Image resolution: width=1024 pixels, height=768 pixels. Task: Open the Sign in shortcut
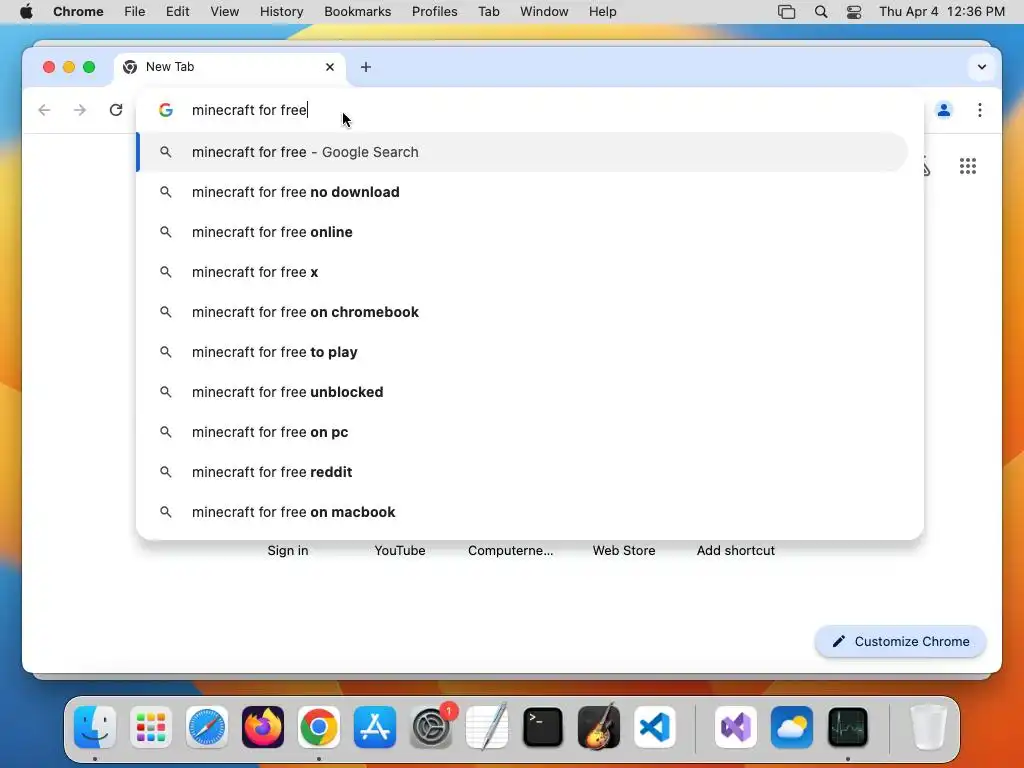(x=288, y=551)
